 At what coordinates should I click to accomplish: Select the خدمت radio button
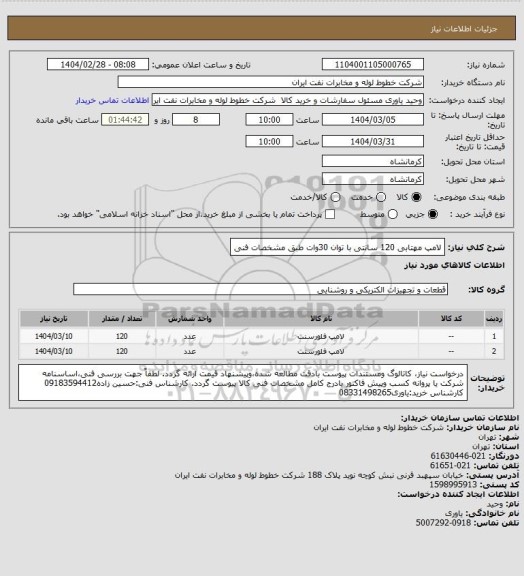(381, 197)
